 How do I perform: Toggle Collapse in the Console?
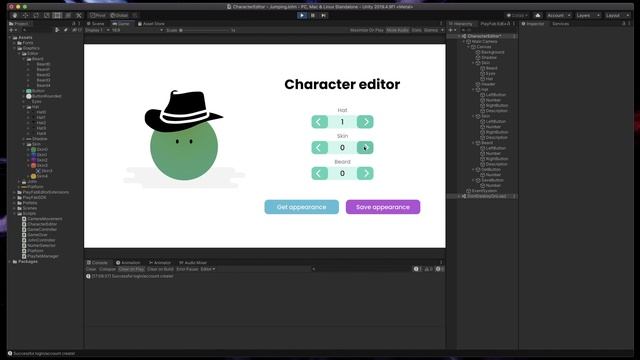(108, 269)
